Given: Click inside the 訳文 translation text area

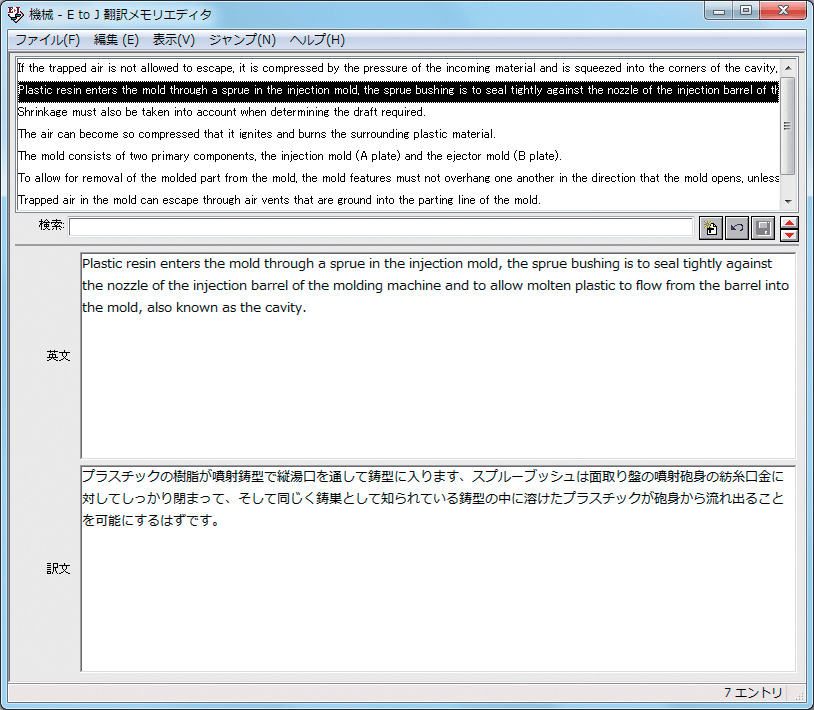Looking at the screenshot, I should click(x=438, y=600).
